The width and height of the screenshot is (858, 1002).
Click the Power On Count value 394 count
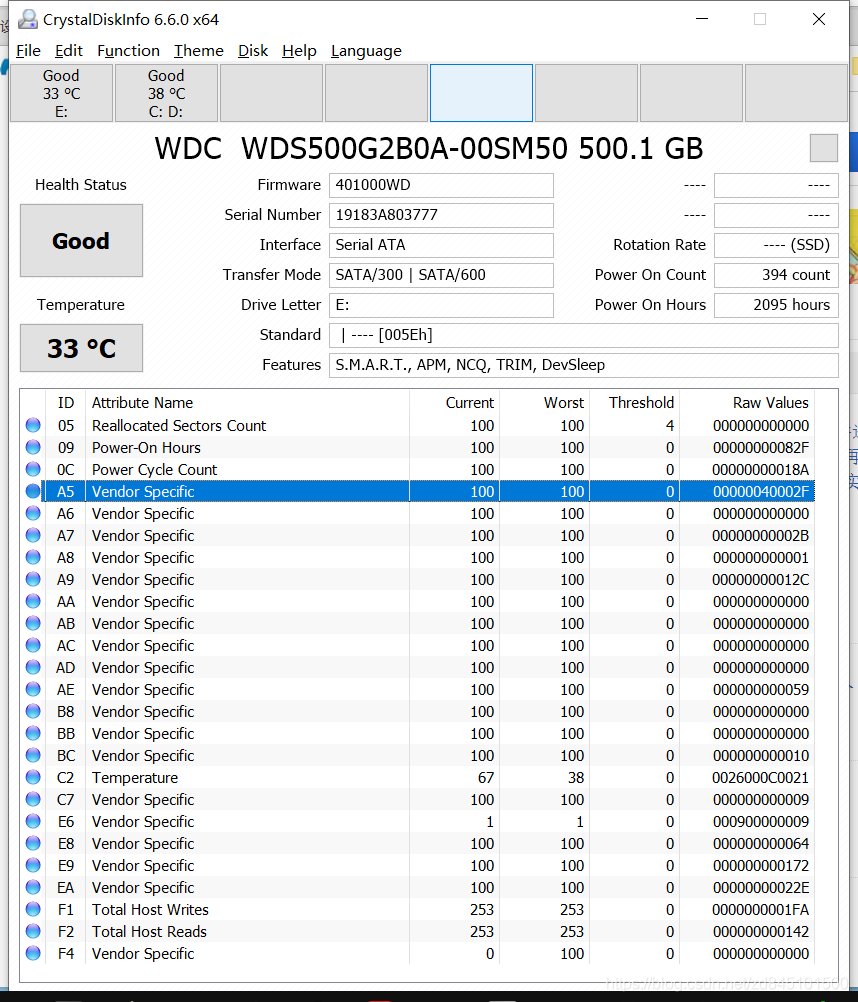point(776,275)
